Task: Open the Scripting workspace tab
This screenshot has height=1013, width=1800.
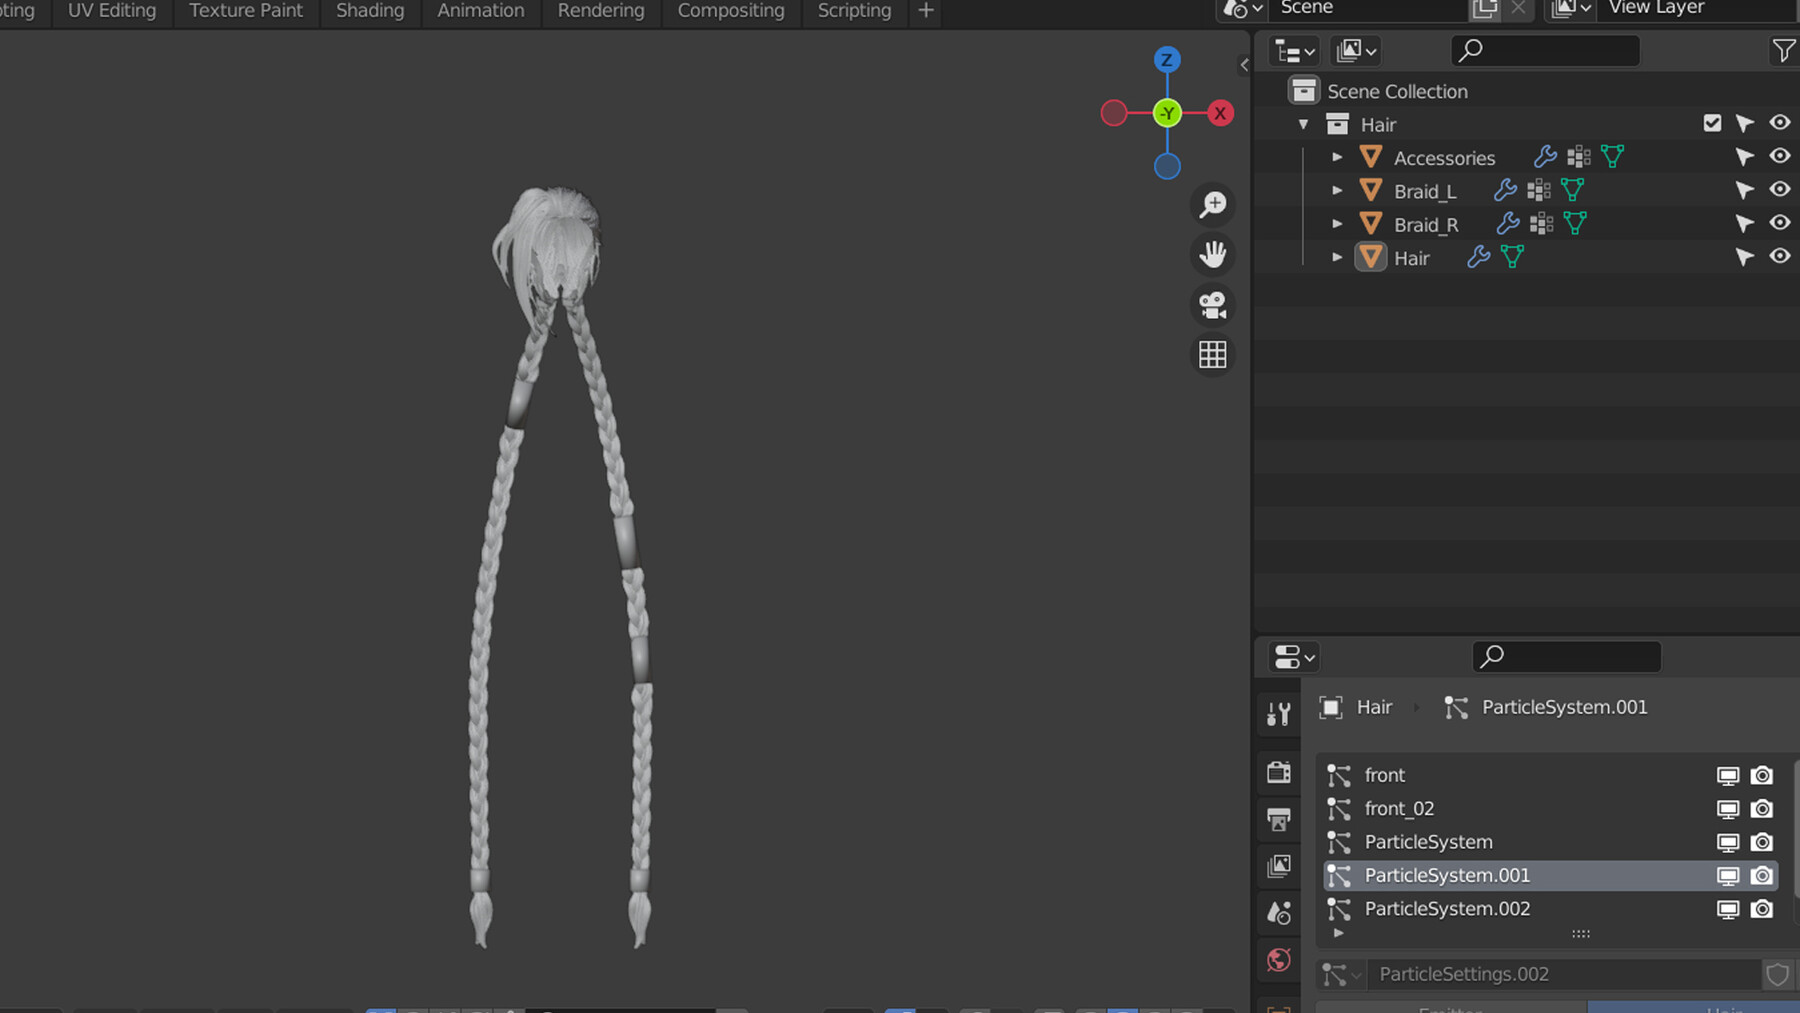Action: click(854, 11)
